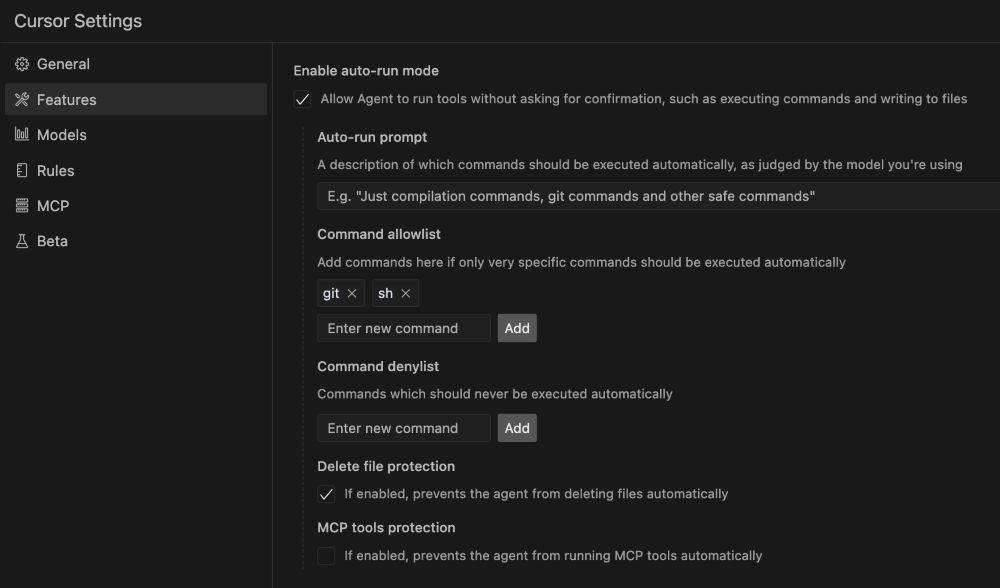Click the Models bar-chart icon
The width and height of the screenshot is (1000, 588).
point(22,135)
